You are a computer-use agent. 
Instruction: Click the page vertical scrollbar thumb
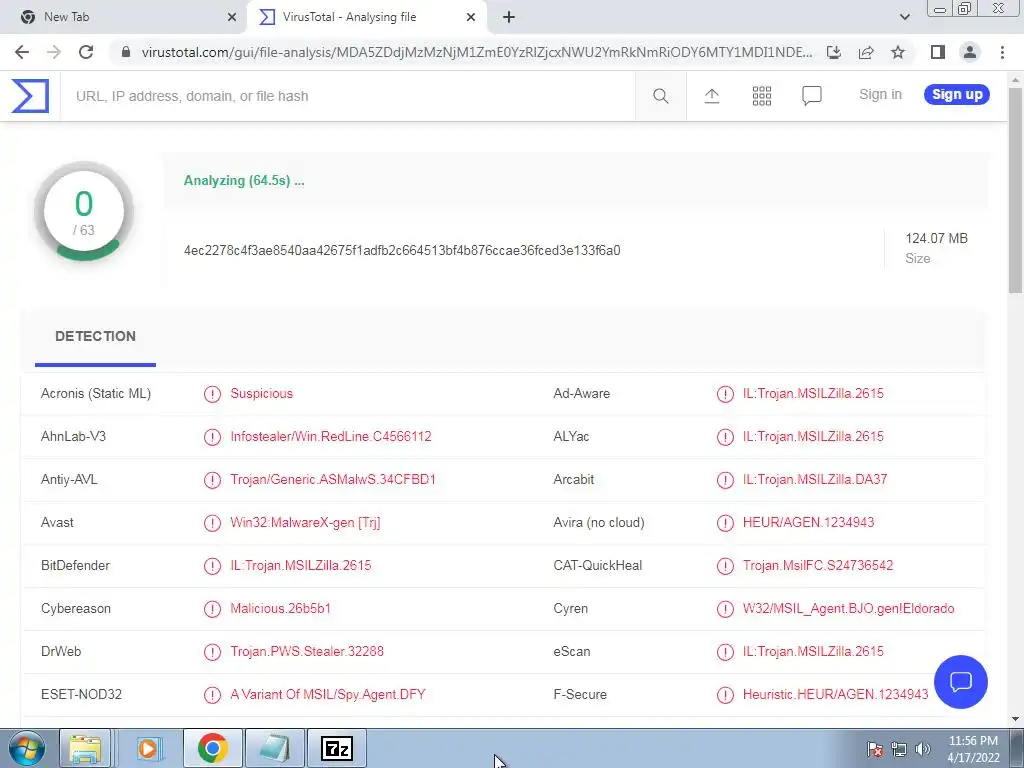point(1016,191)
